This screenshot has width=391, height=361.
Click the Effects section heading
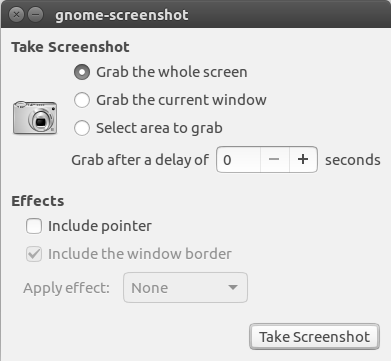[38, 201]
